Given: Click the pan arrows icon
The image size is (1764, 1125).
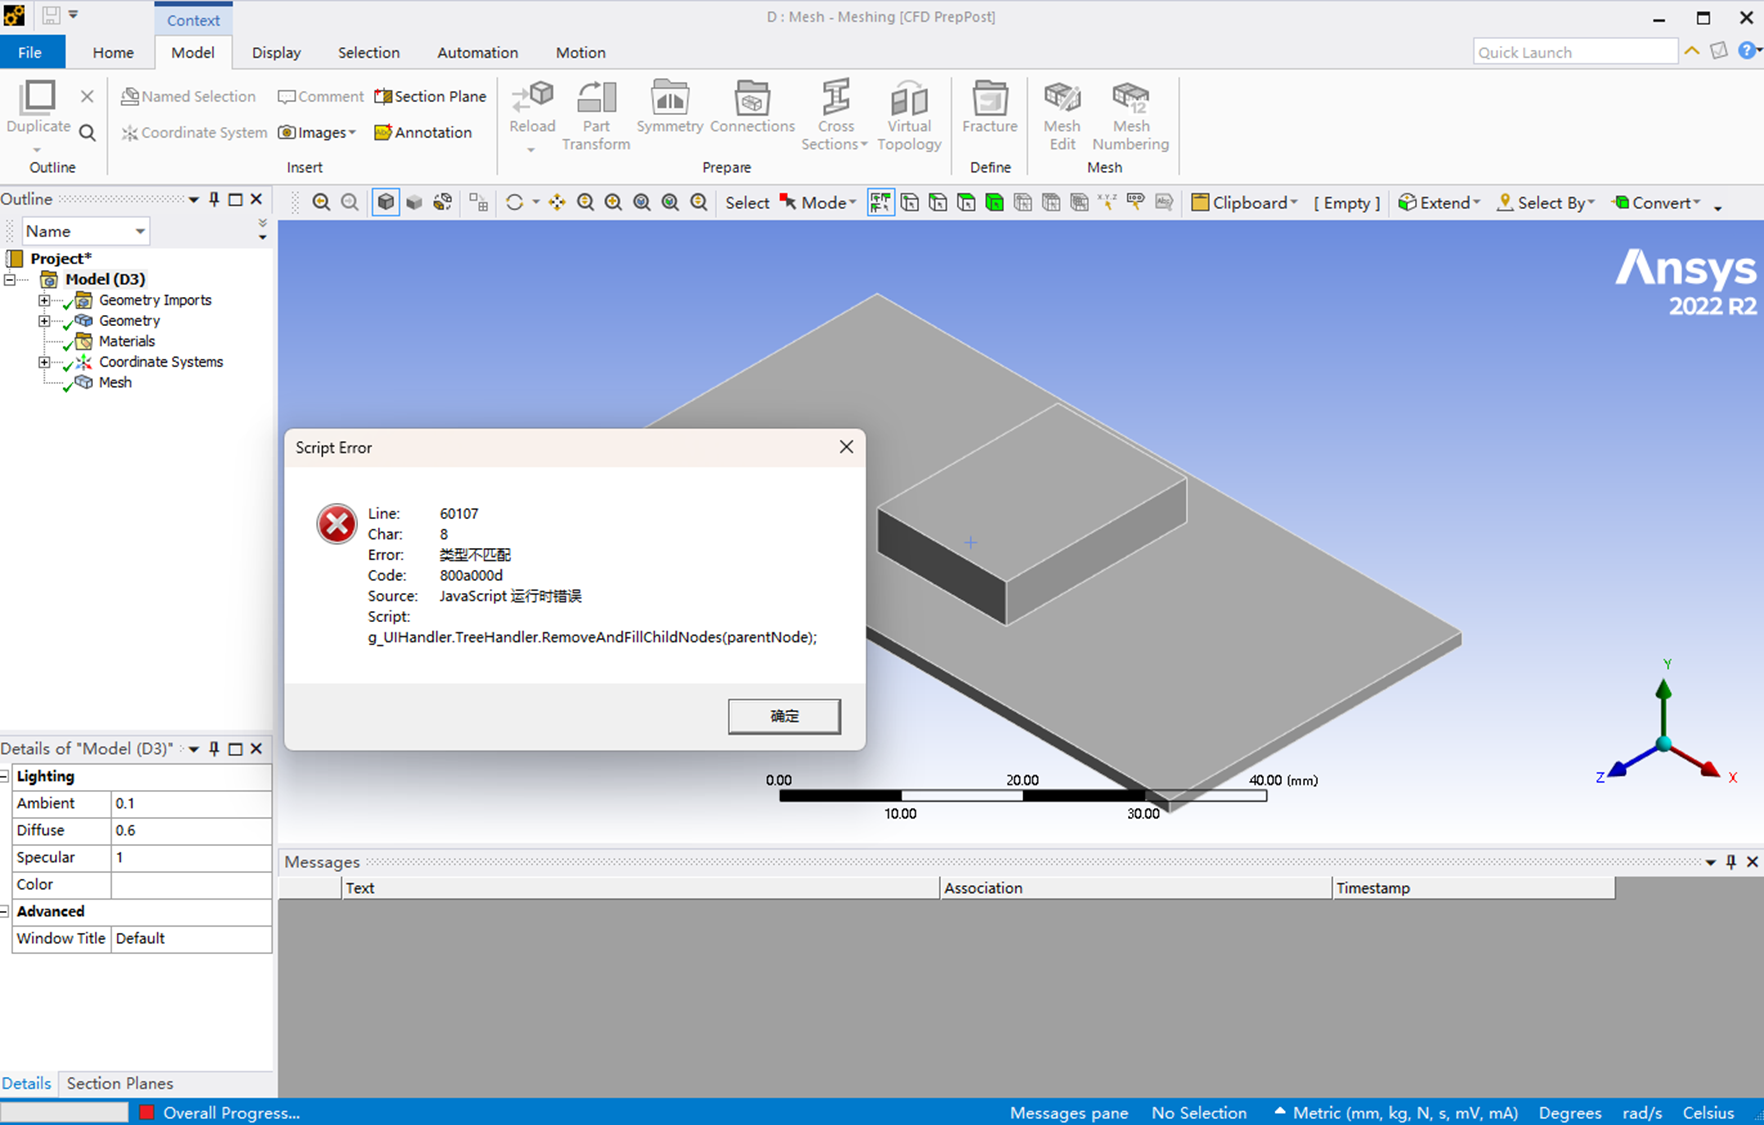Looking at the screenshot, I should pyautogui.click(x=557, y=202).
